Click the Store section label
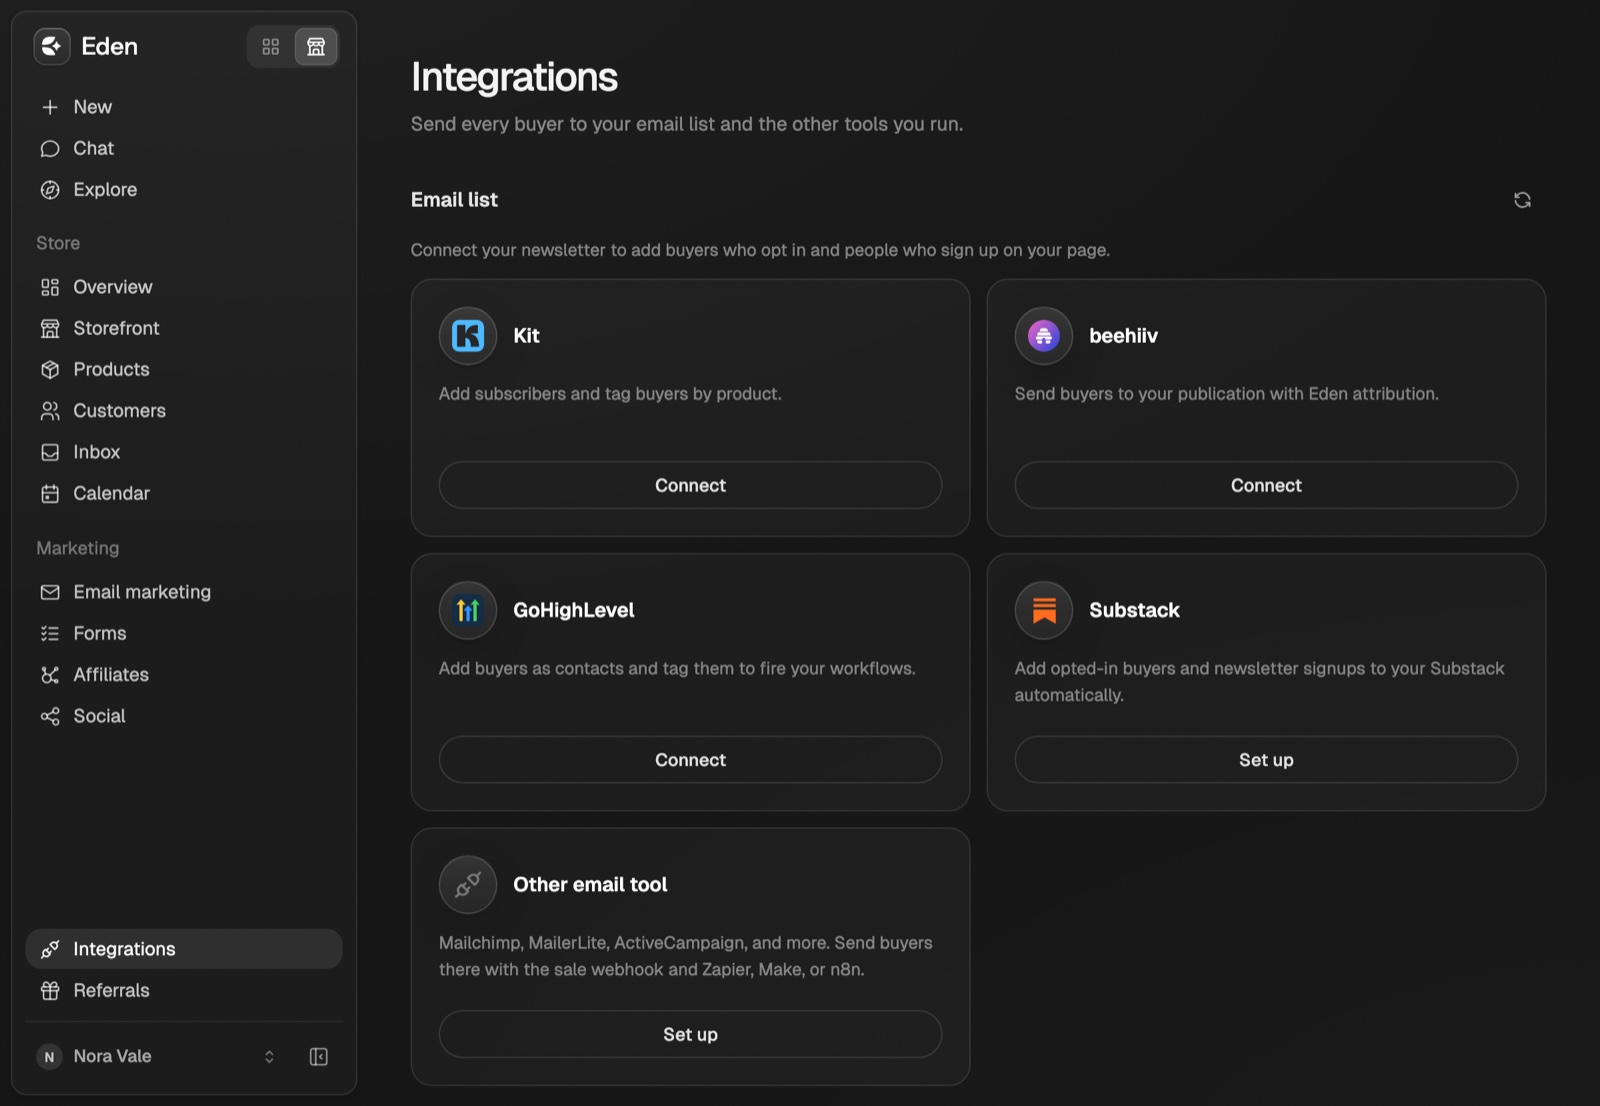The image size is (1600, 1106). tap(58, 243)
